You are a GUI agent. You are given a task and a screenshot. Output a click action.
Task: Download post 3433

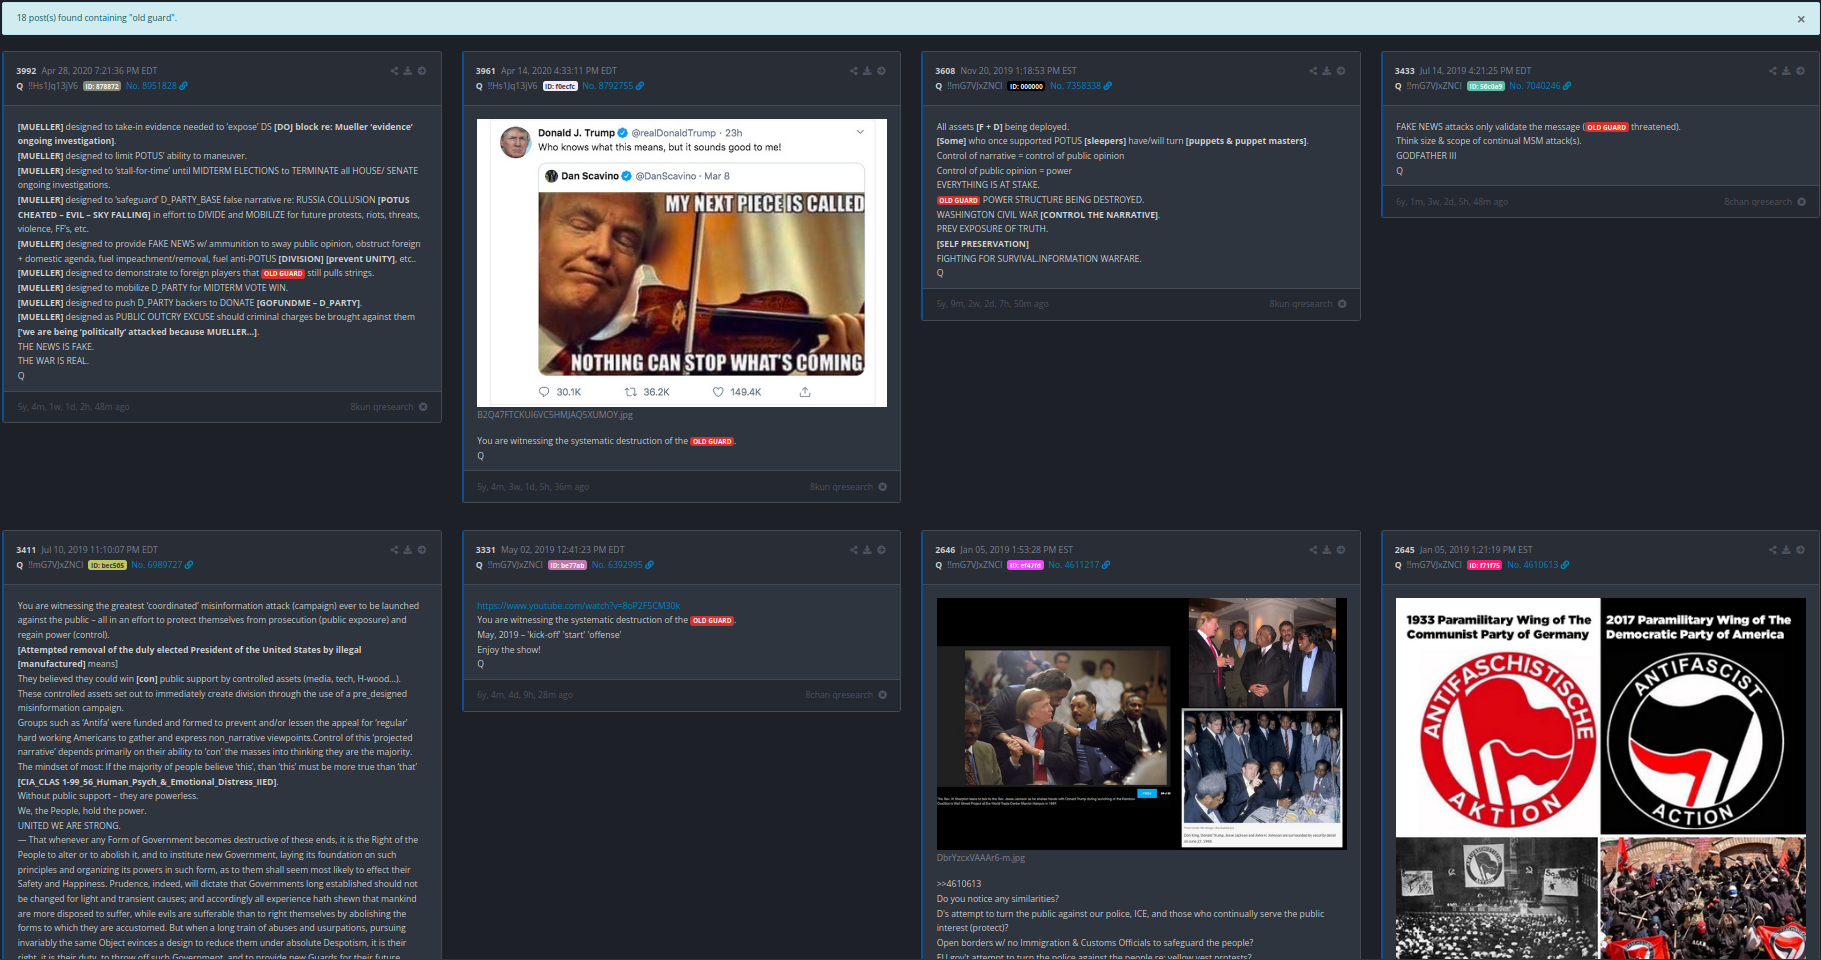[1786, 71]
